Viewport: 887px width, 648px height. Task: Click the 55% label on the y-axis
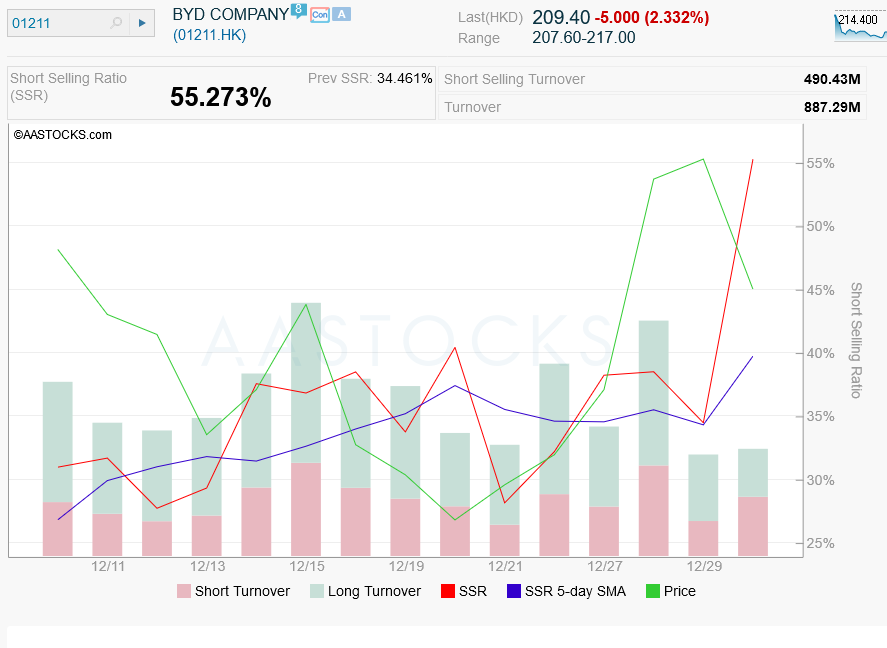tap(820, 163)
